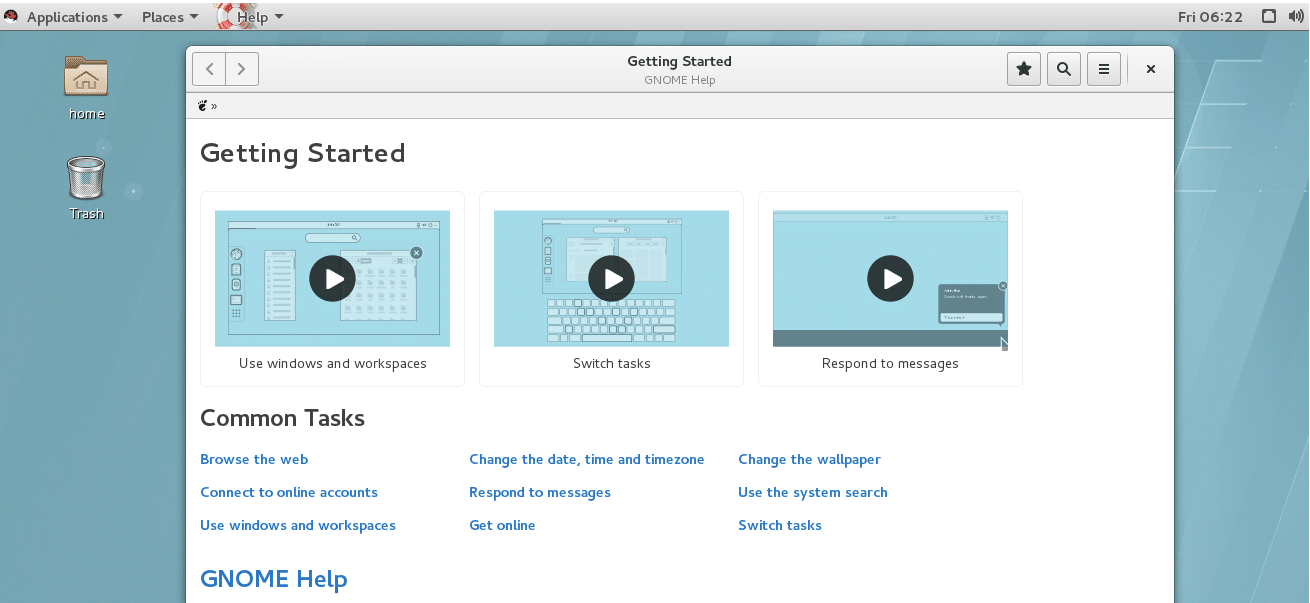Open search in GNOME Help

point(1063,68)
